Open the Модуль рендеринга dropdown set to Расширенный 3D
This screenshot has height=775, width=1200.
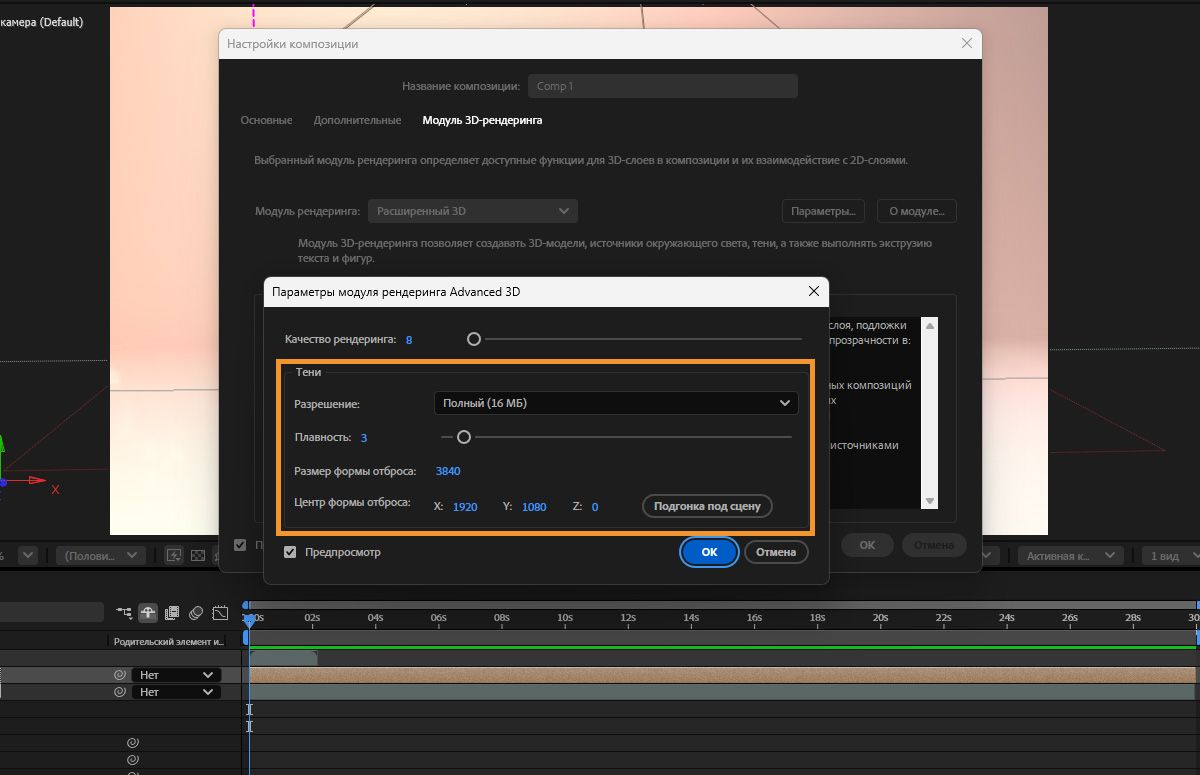pos(473,211)
